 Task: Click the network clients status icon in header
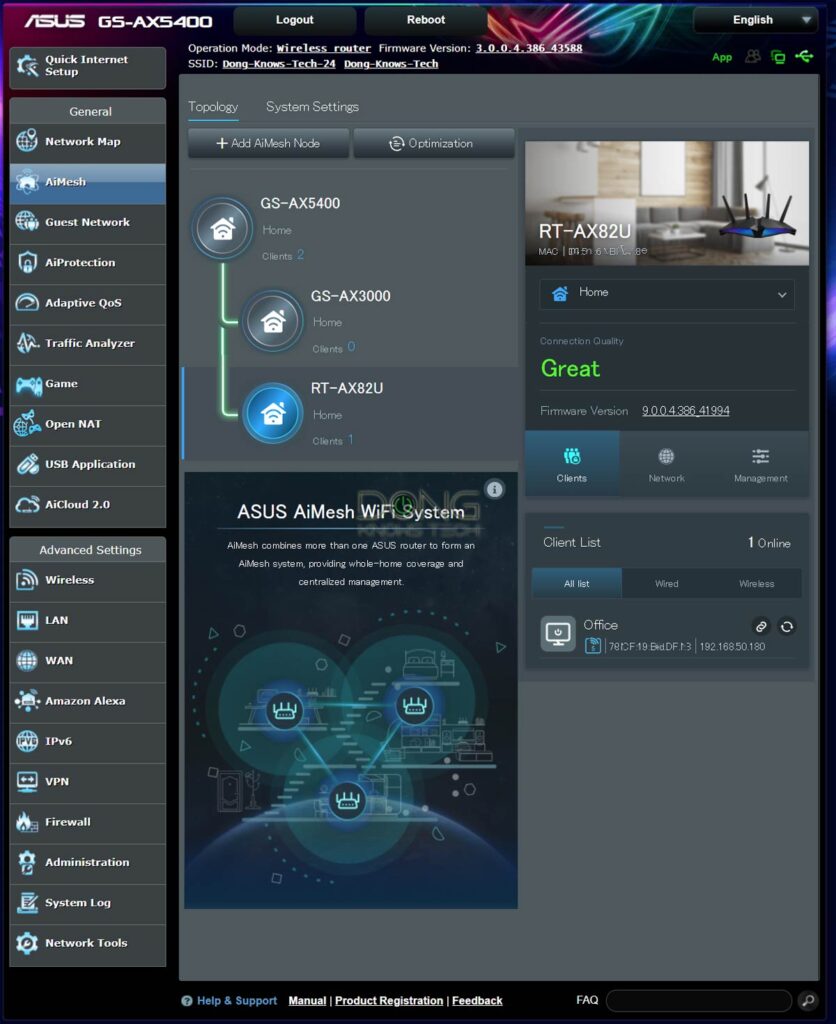coord(778,57)
